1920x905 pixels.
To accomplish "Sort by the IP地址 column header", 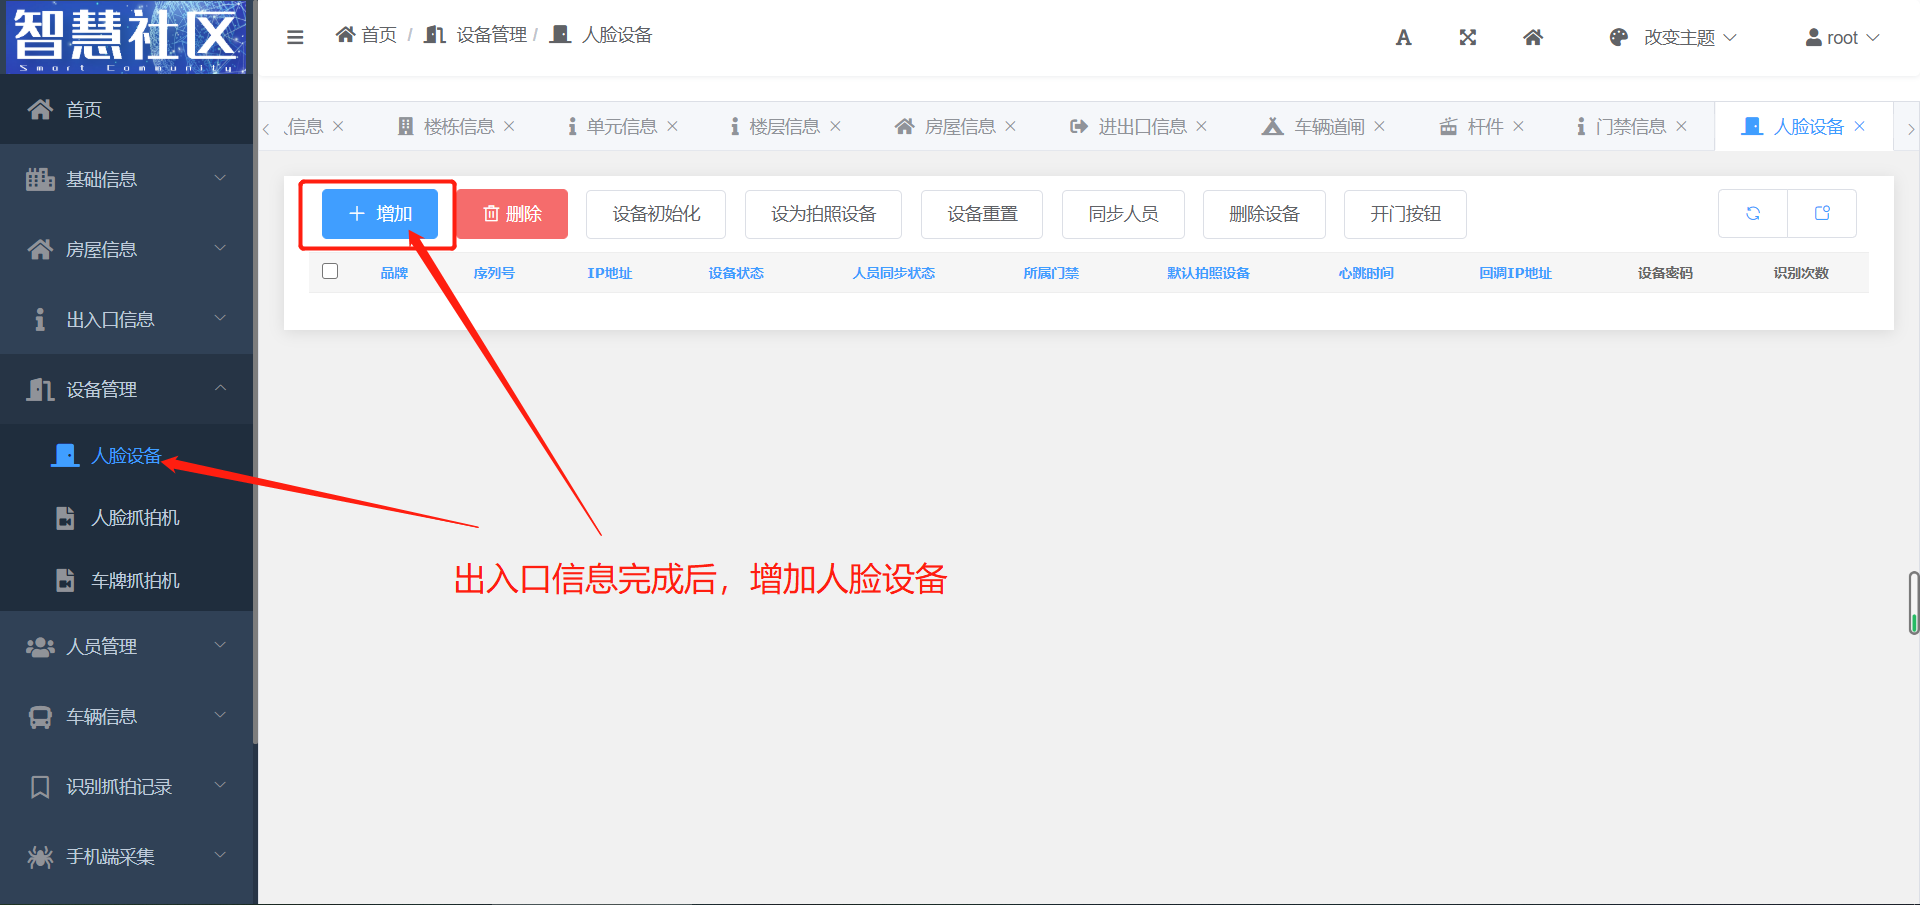I will pos(609,273).
